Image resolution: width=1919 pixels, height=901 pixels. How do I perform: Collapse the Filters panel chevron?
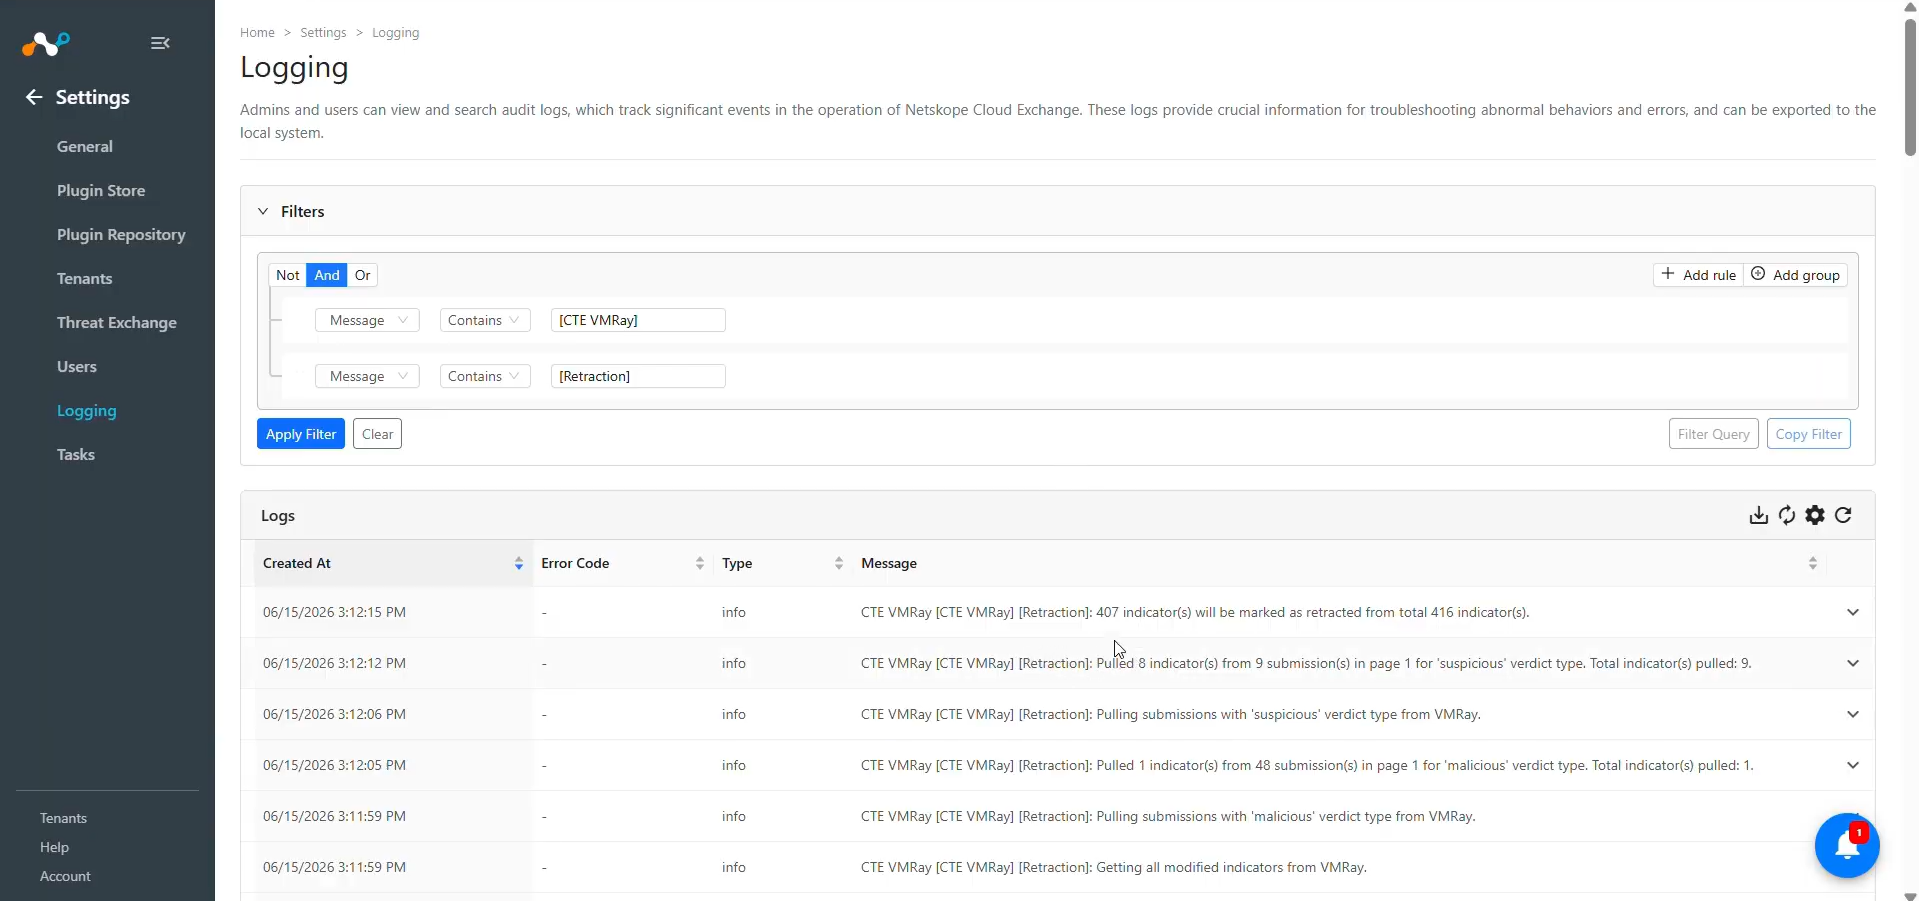point(263,211)
